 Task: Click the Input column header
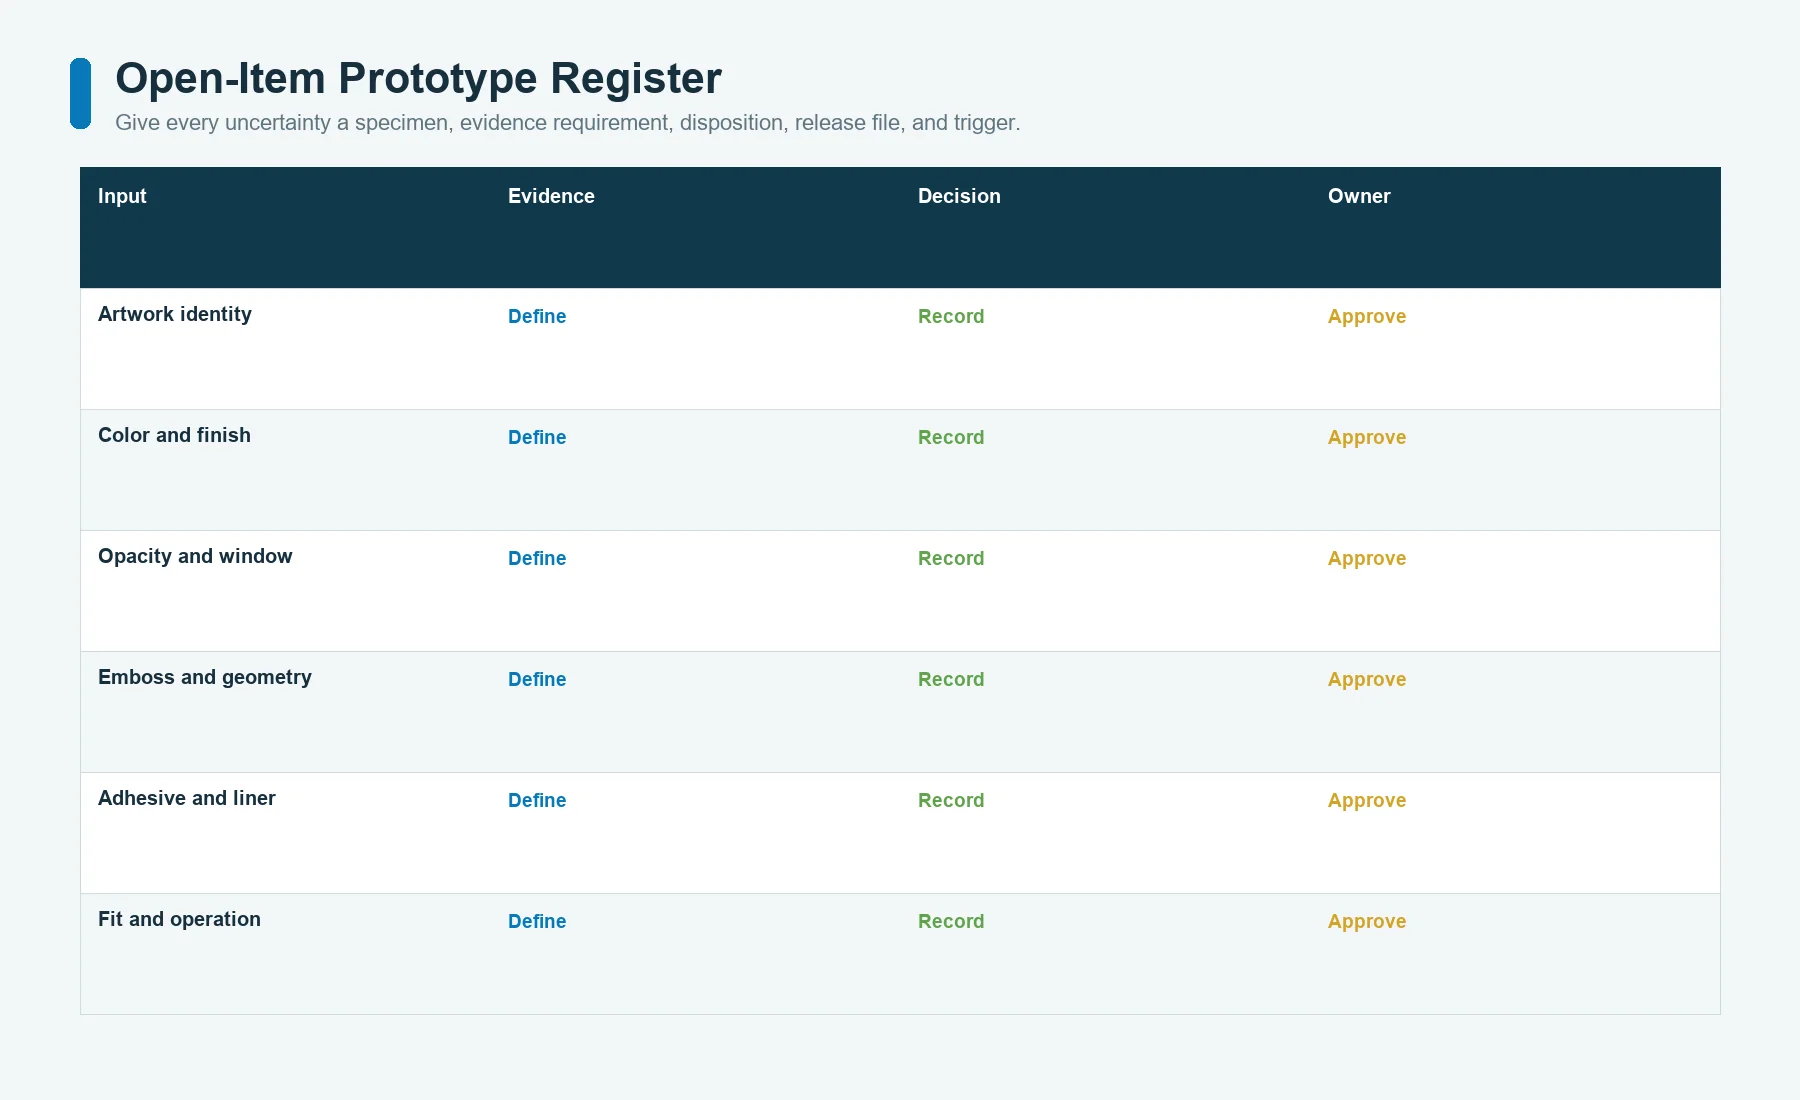point(122,196)
